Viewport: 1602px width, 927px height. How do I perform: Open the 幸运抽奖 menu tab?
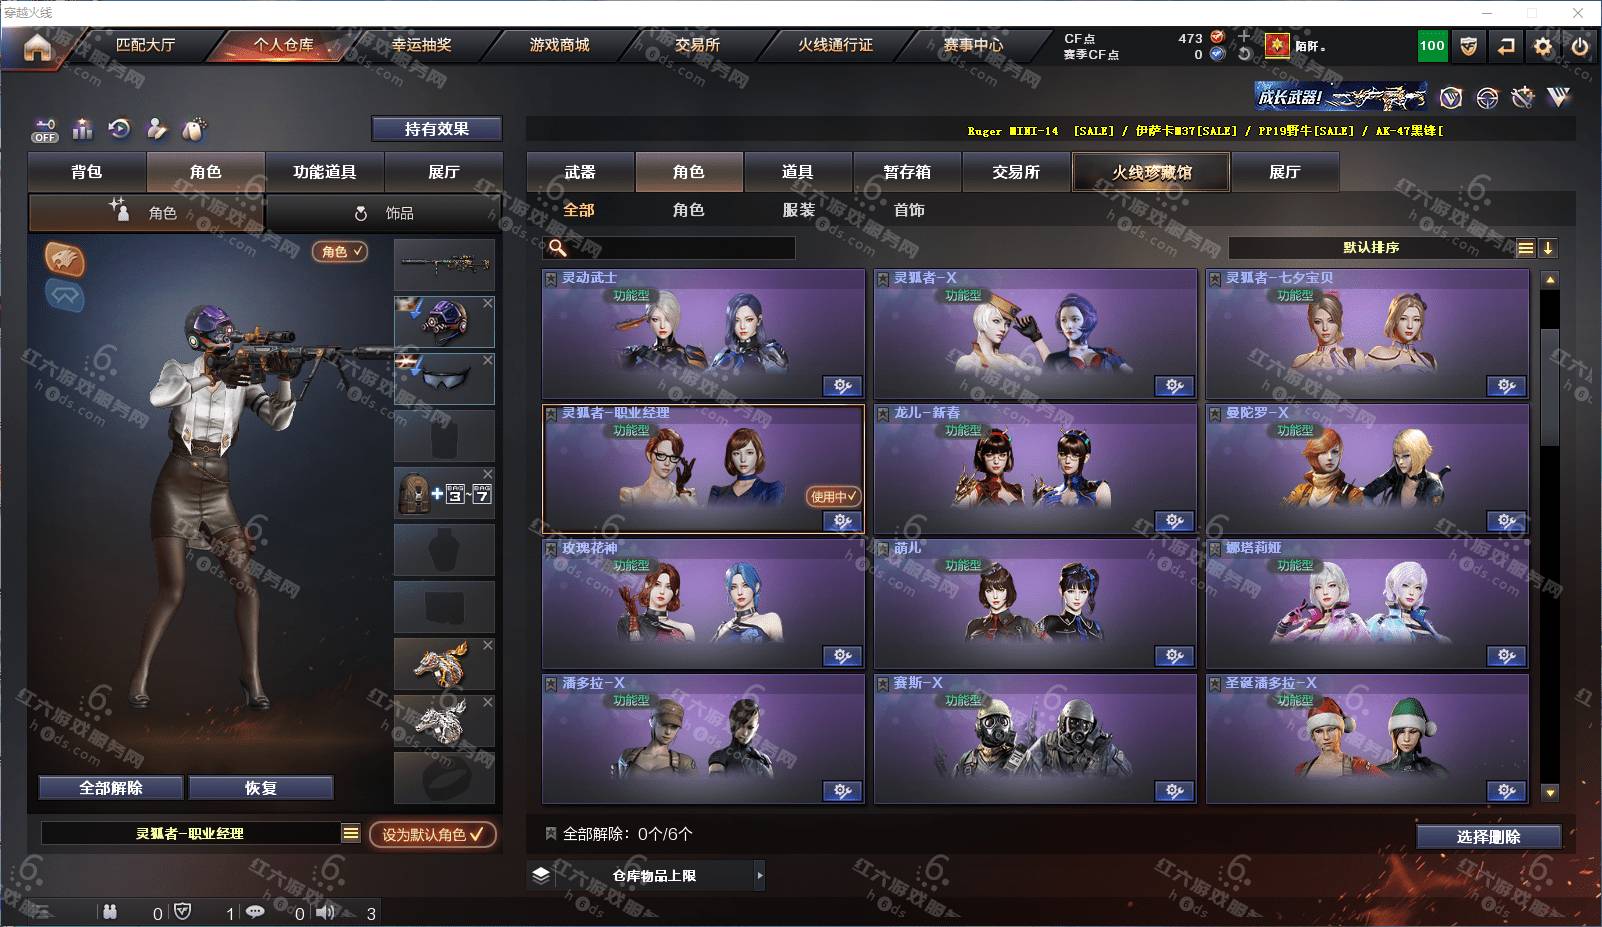pyautogui.click(x=421, y=45)
